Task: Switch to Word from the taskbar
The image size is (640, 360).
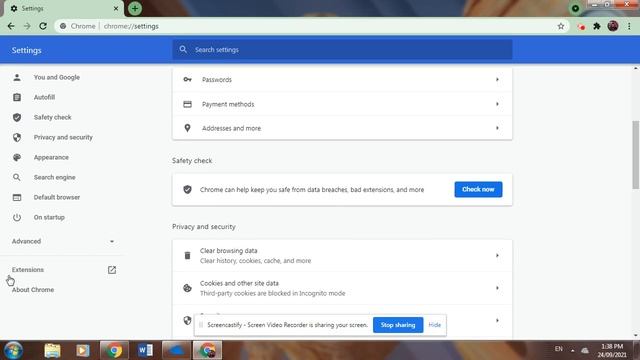Action: pos(145,350)
